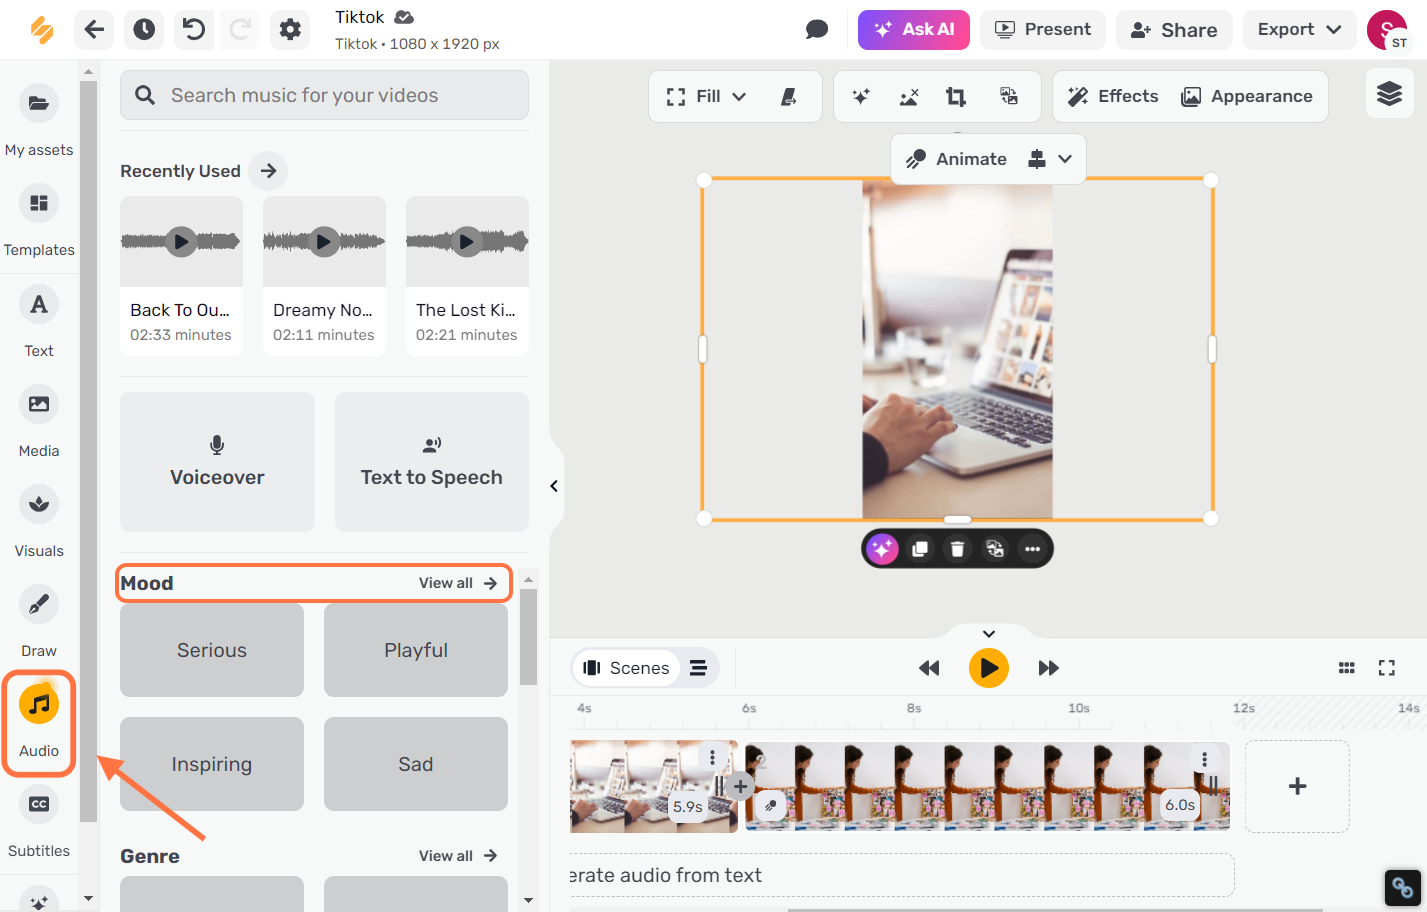Open Subtitles sidebar section
The height and width of the screenshot is (912, 1427).
pyautogui.click(x=39, y=821)
